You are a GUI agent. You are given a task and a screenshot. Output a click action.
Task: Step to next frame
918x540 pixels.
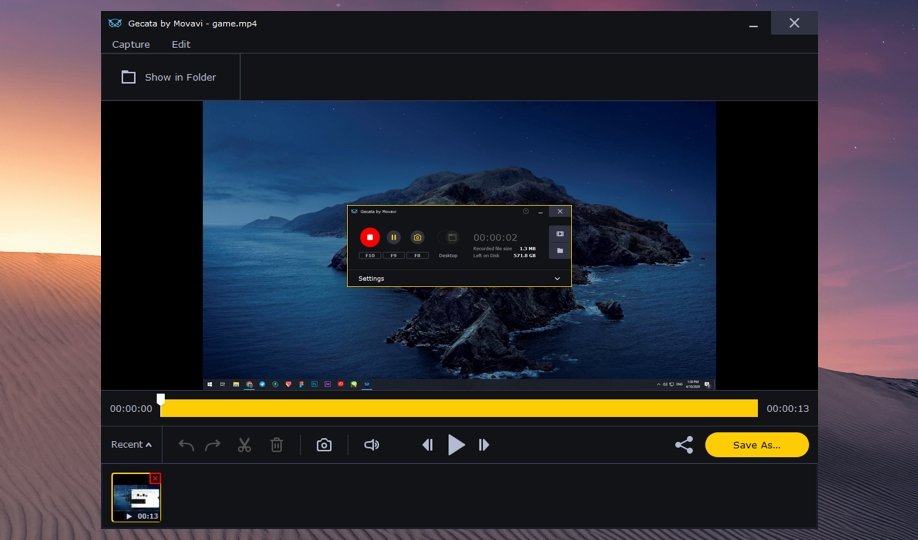(x=484, y=445)
